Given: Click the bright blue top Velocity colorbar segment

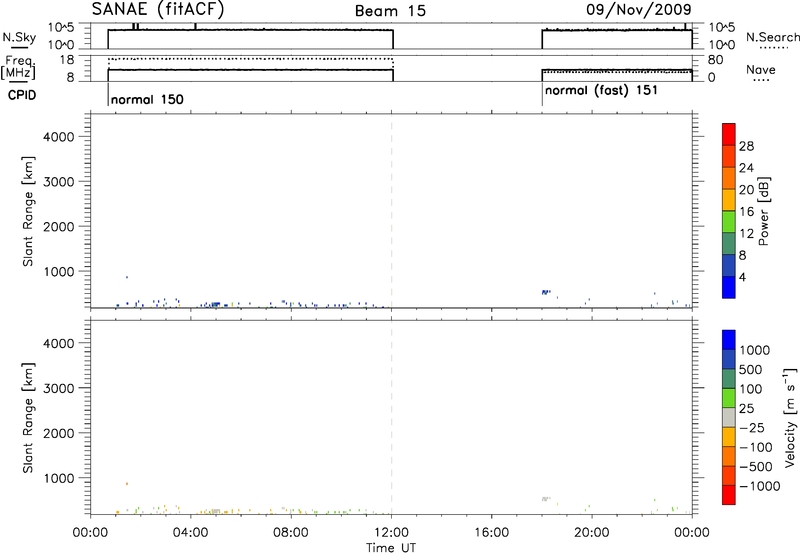Looking at the screenshot, I should coord(729,340).
